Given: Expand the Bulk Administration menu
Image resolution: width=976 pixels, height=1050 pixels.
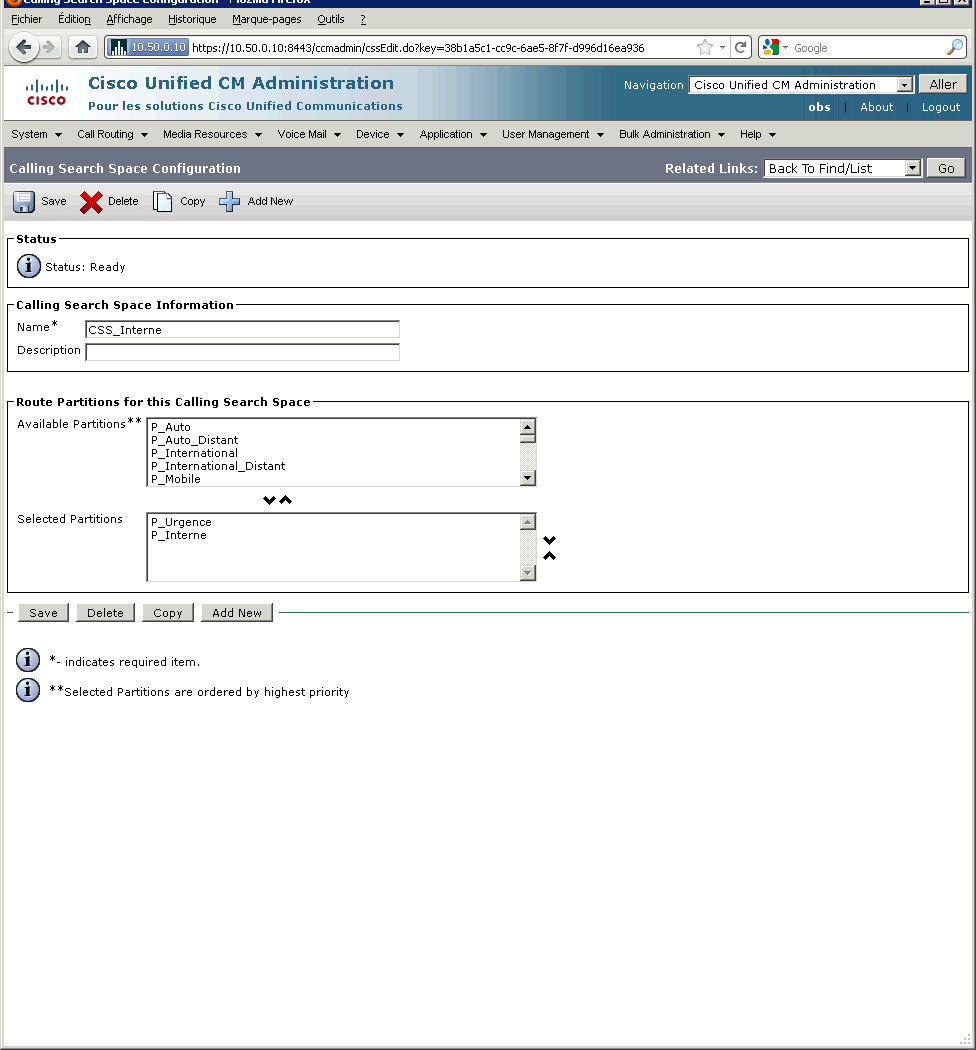Looking at the screenshot, I should (x=672, y=135).
